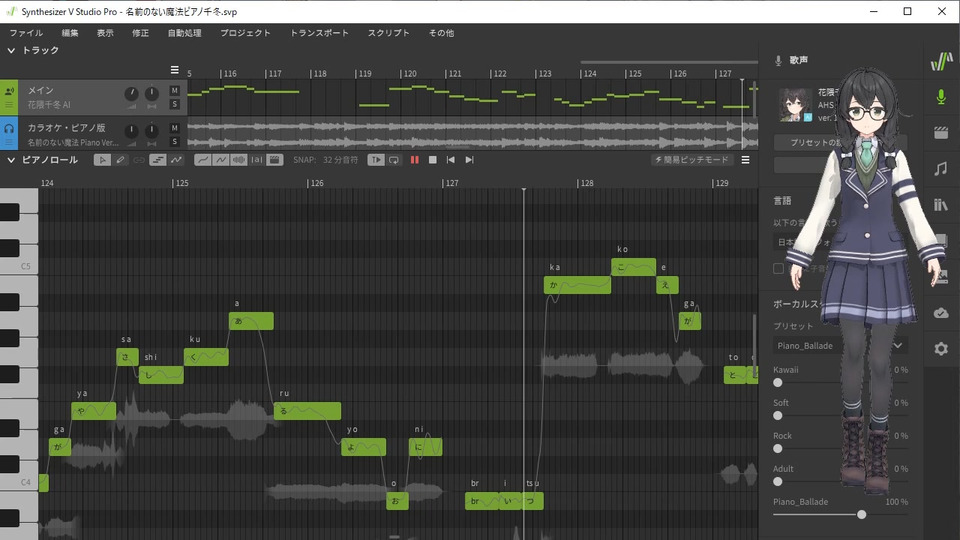960x540 pixels.
Task: Open the スクリプト menu
Action: 388,33
